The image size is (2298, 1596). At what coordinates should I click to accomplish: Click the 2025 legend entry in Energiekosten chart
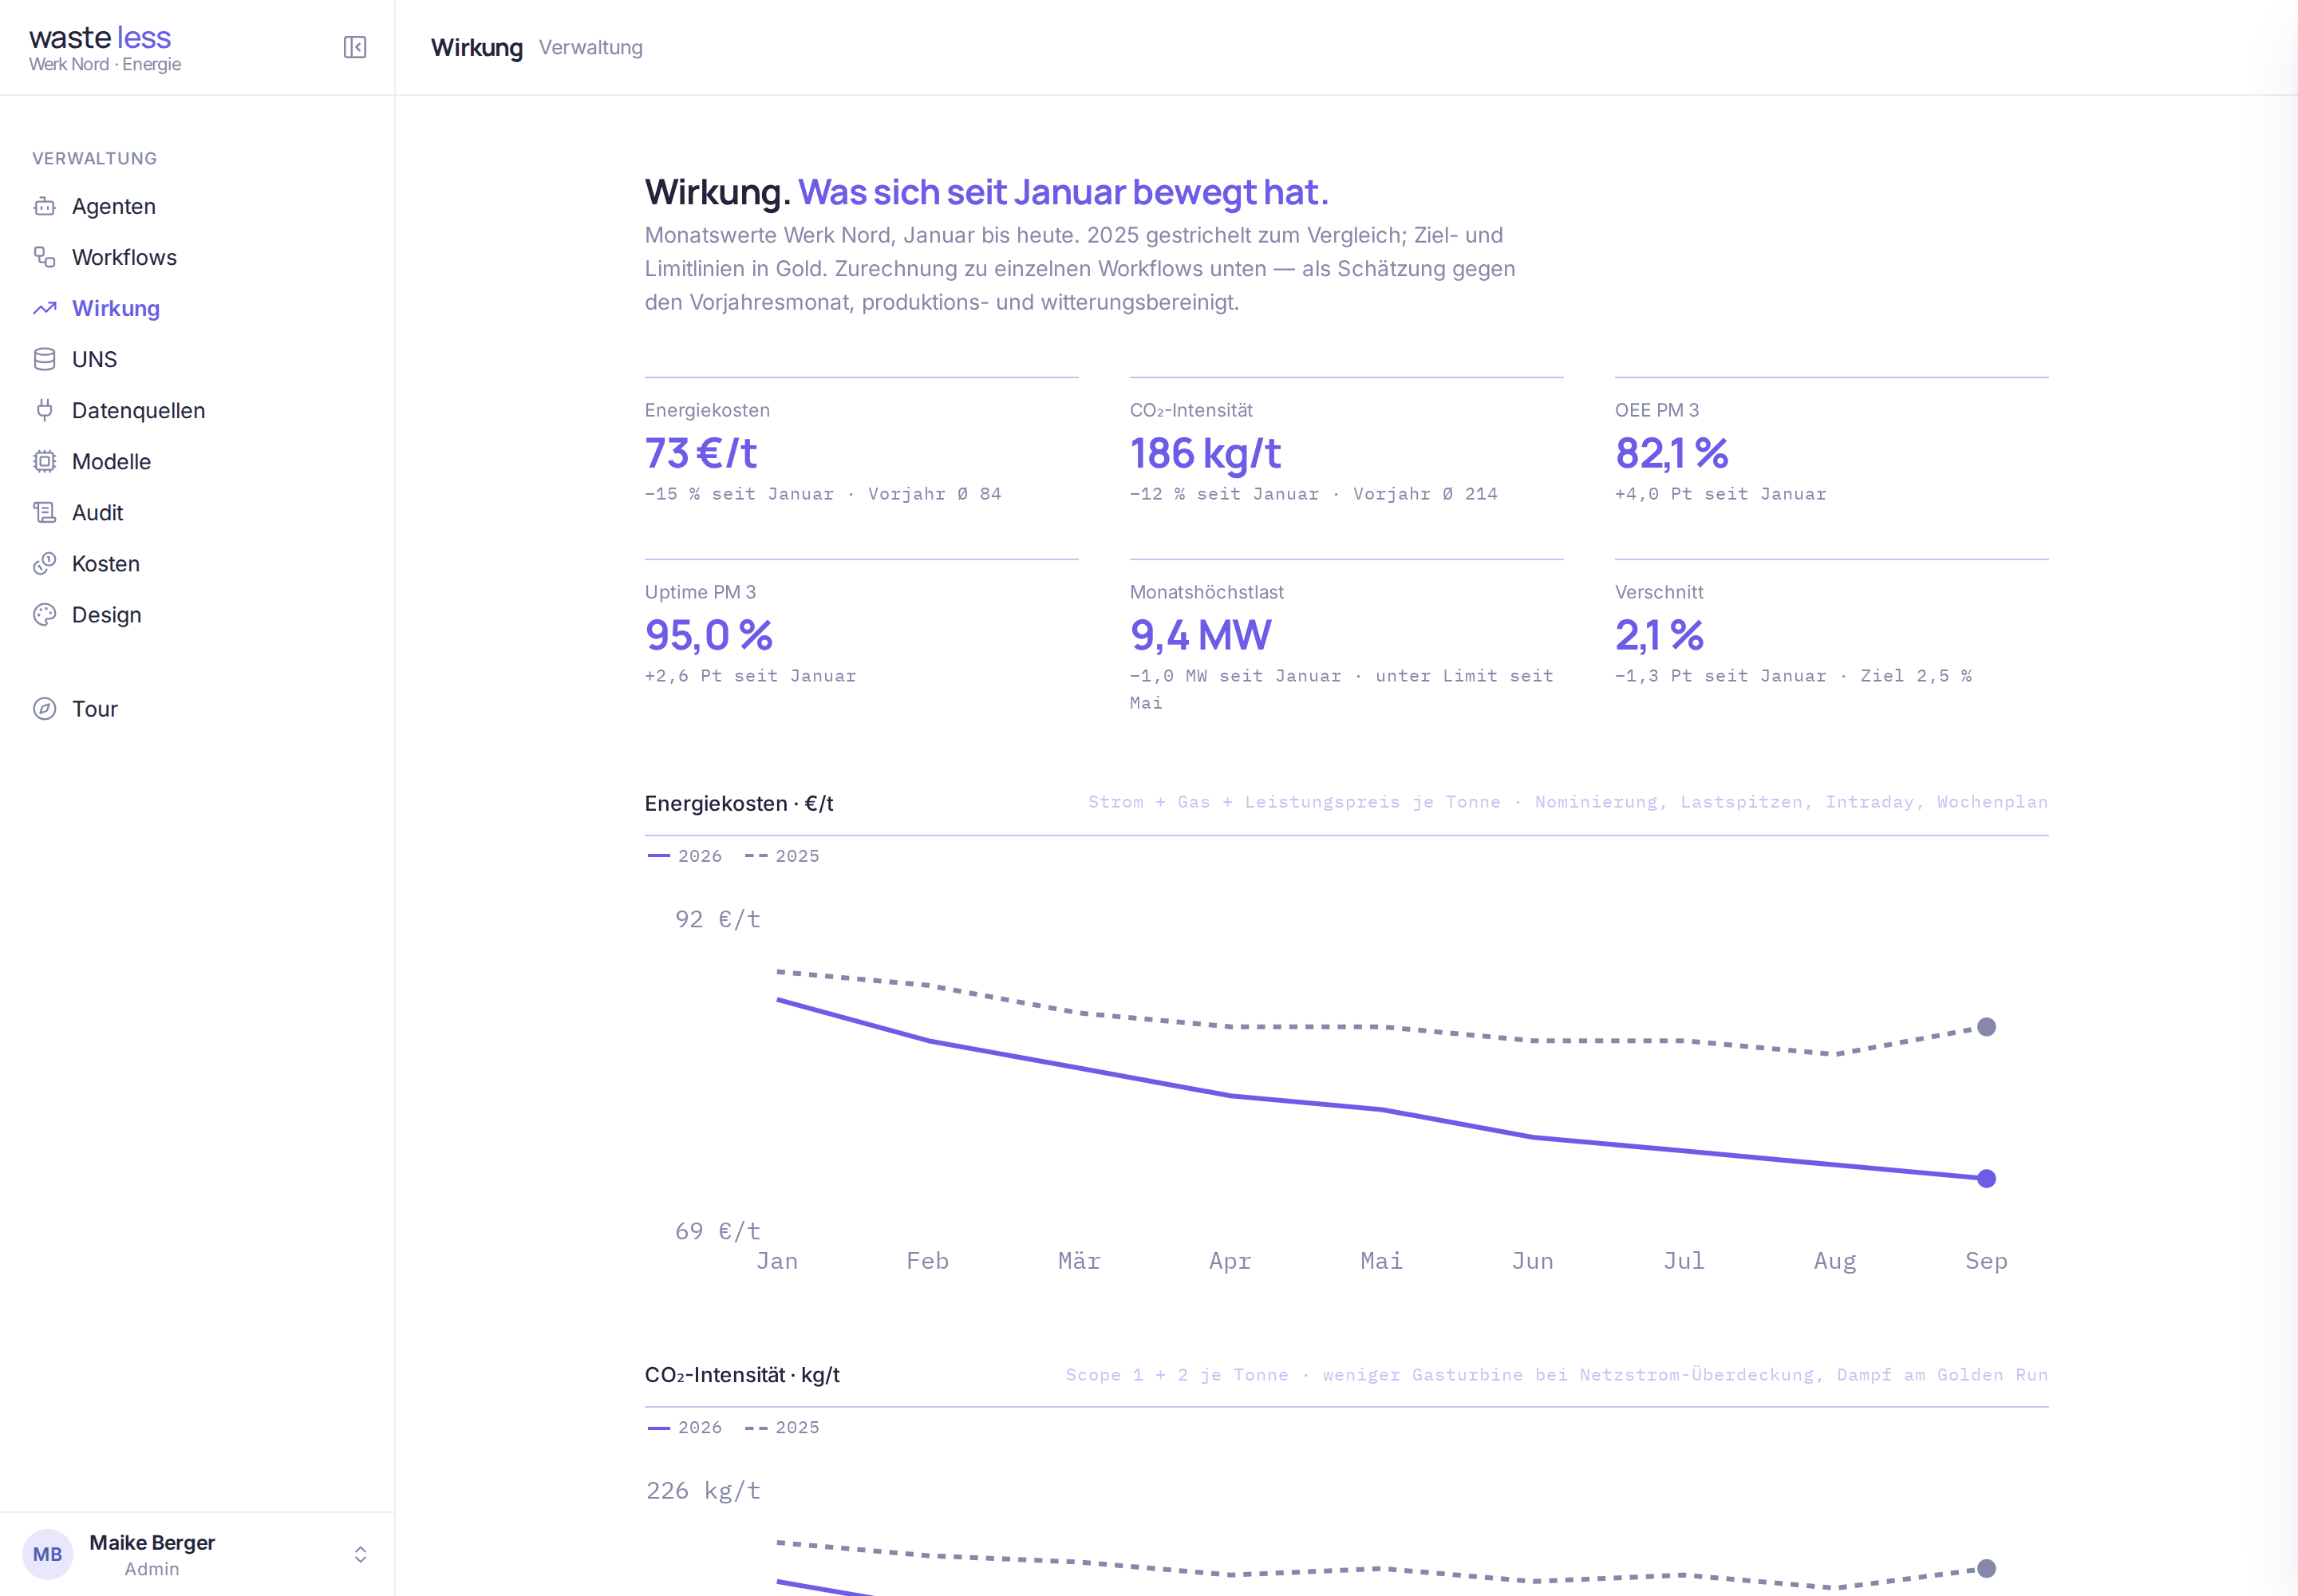coord(782,856)
